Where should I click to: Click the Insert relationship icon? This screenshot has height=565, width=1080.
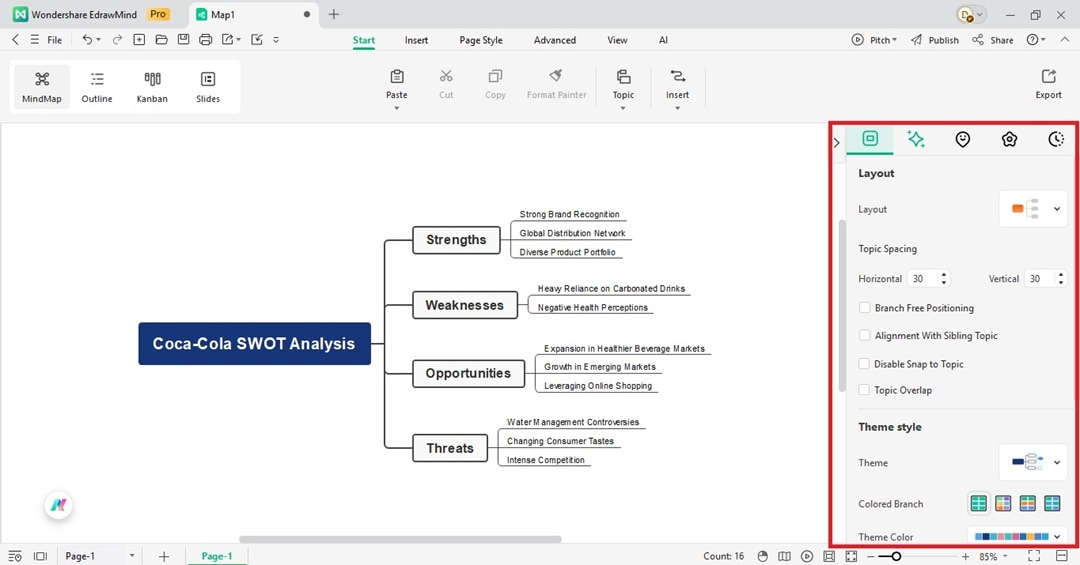click(678, 76)
